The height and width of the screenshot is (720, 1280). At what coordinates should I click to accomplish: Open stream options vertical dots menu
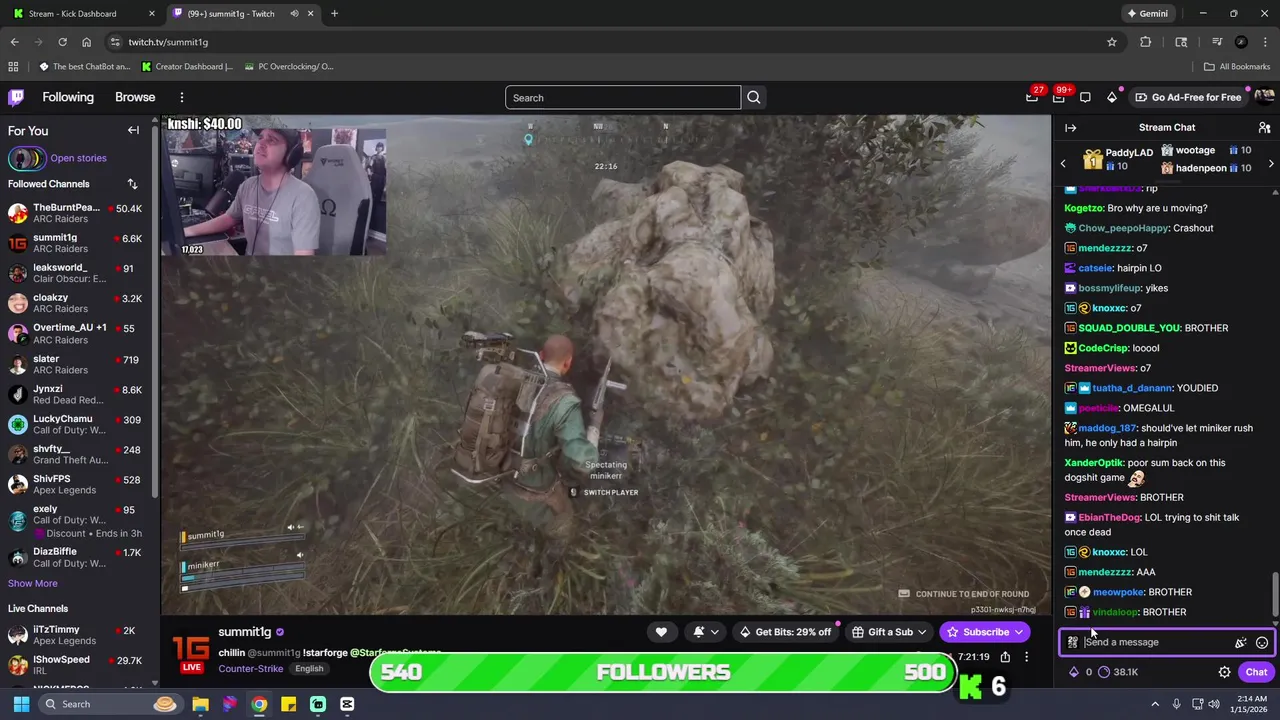click(1026, 657)
